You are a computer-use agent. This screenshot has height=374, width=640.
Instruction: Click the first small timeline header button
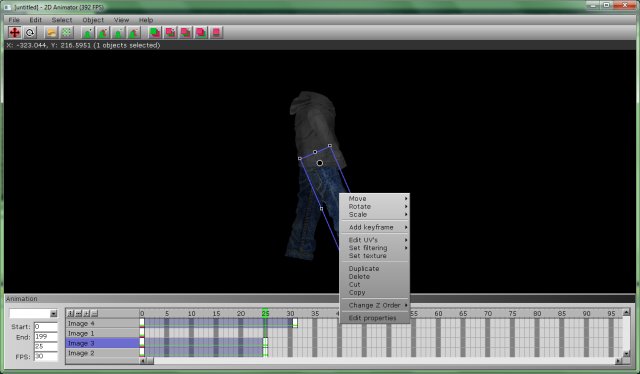point(71,314)
